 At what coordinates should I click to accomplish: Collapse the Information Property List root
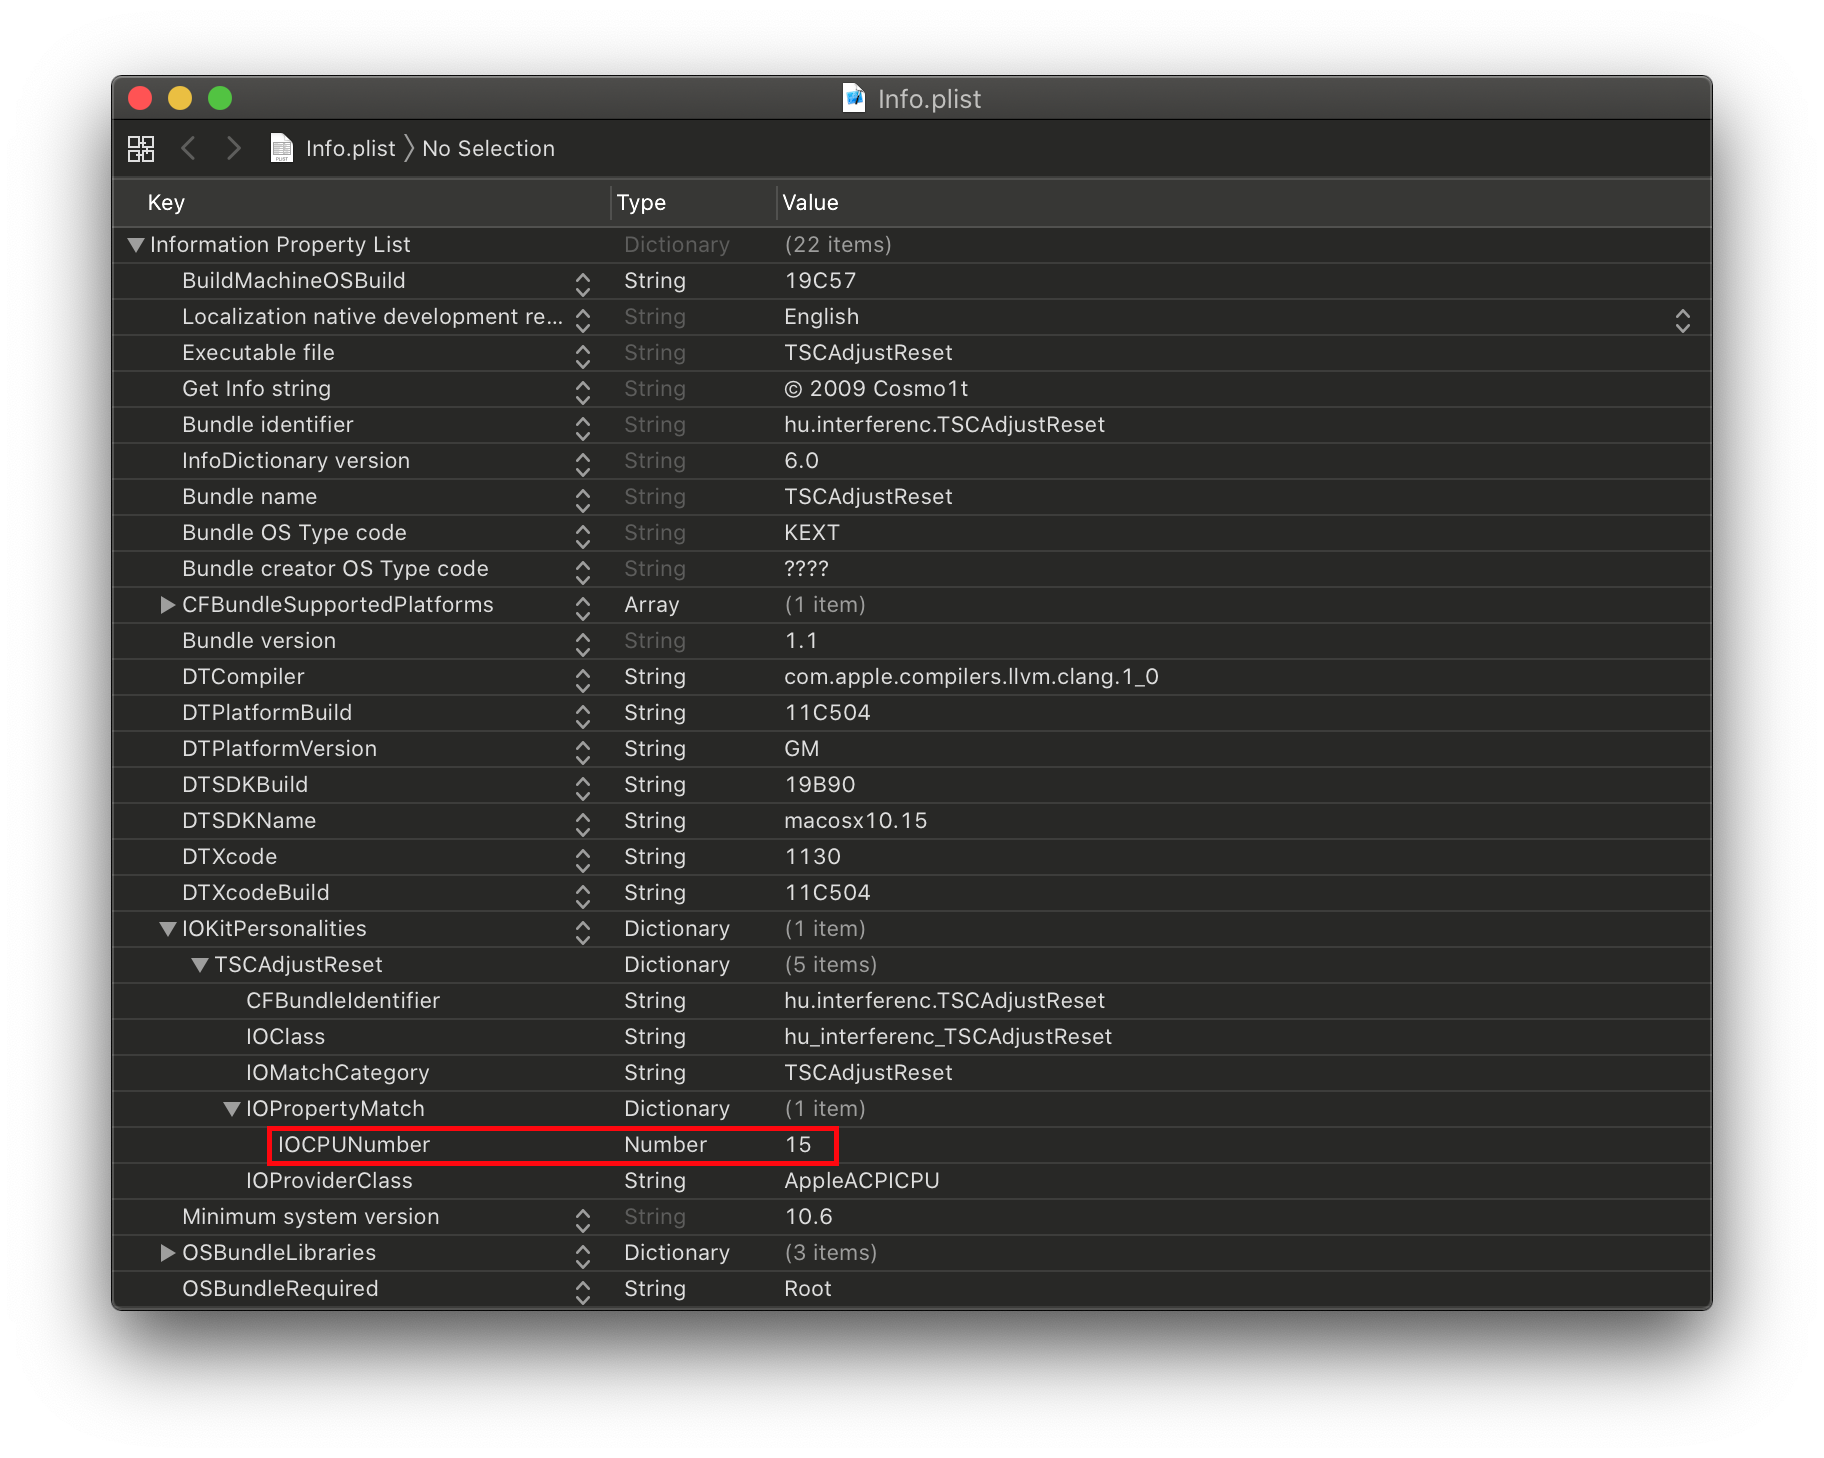pos(136,245)
